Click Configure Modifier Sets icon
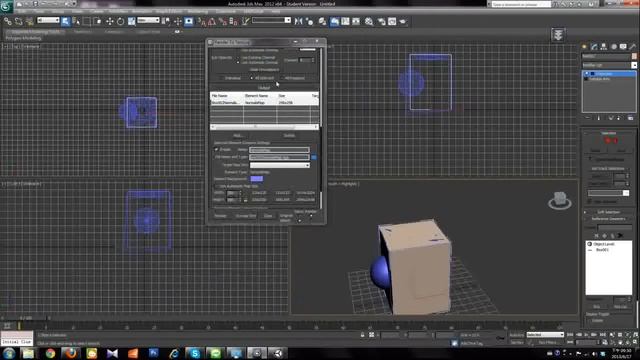The height and width of the screenshot is (360, 640). click(630, 118)
